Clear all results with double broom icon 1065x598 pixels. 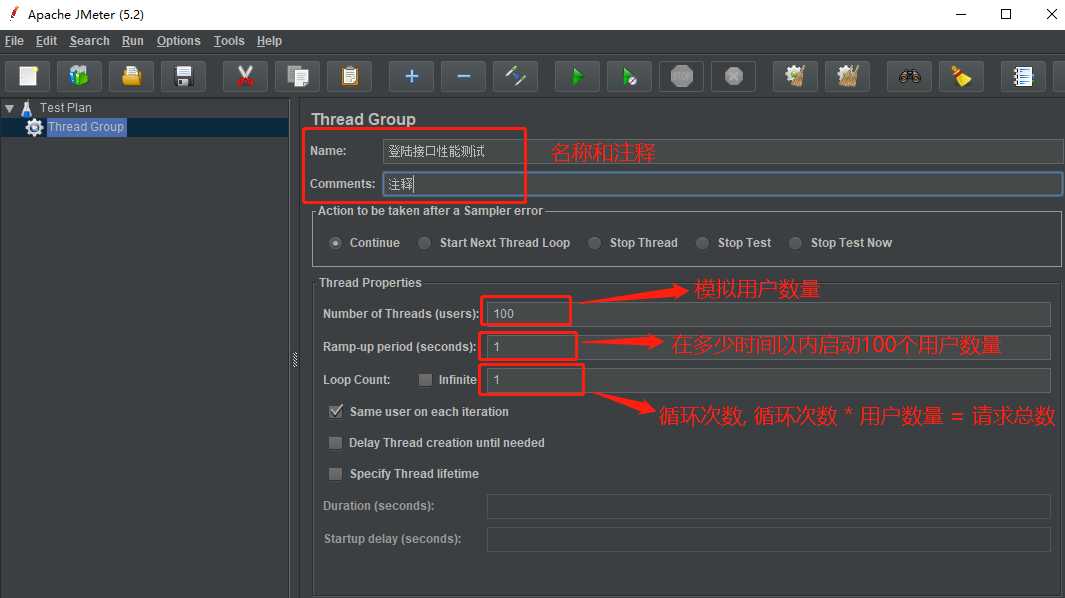coord(847,76)
